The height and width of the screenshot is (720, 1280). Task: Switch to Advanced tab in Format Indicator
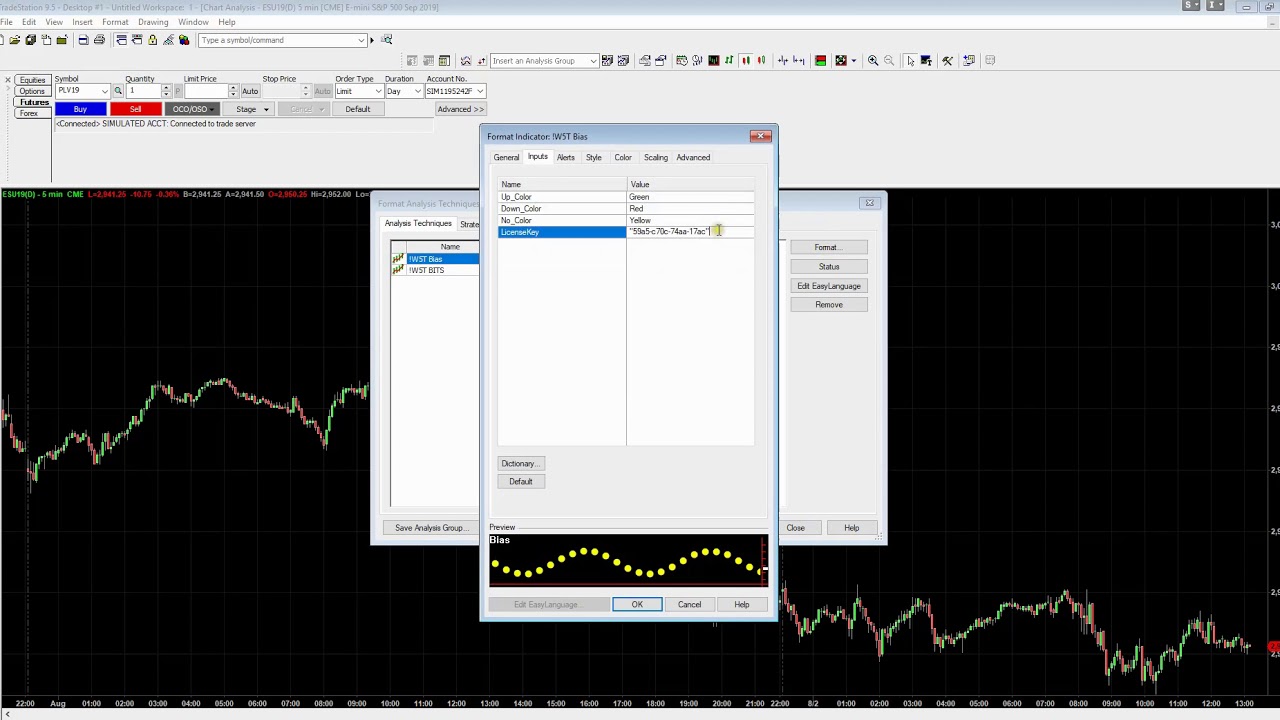coord(693,157)
